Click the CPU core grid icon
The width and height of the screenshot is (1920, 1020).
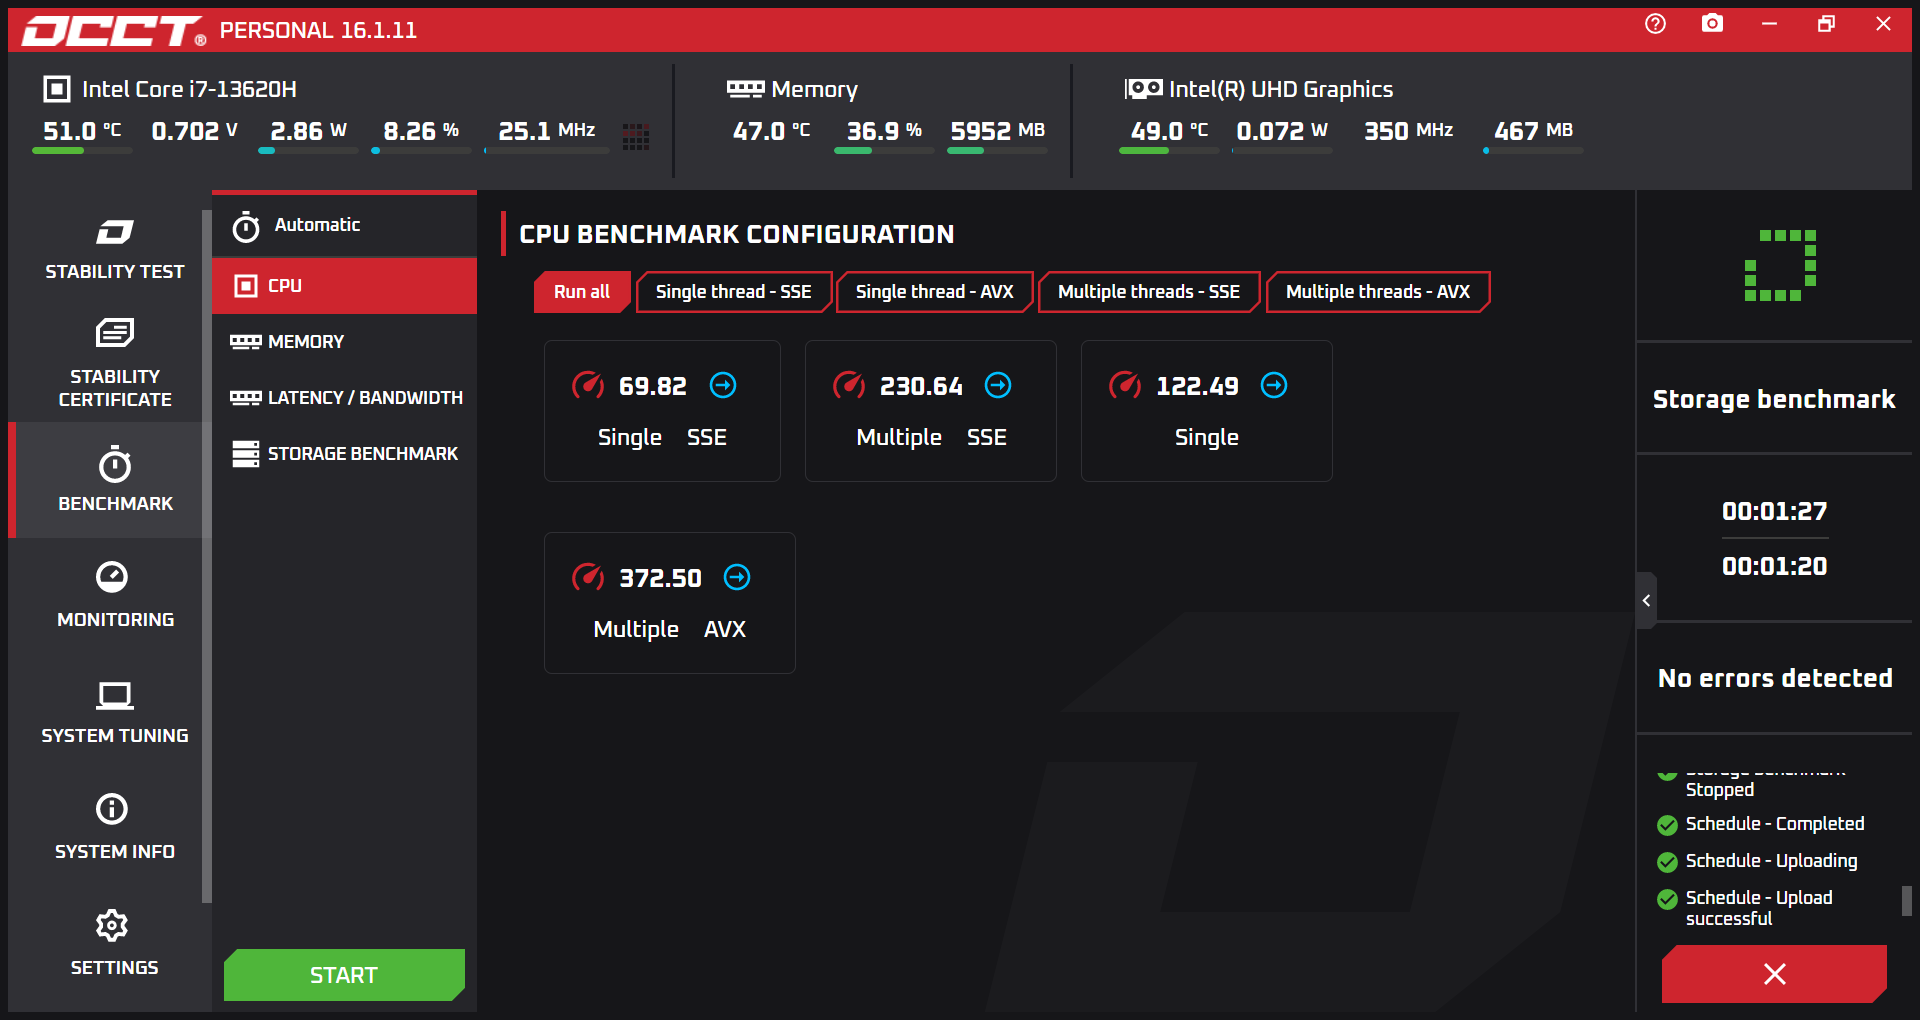(x=636, y=137)
